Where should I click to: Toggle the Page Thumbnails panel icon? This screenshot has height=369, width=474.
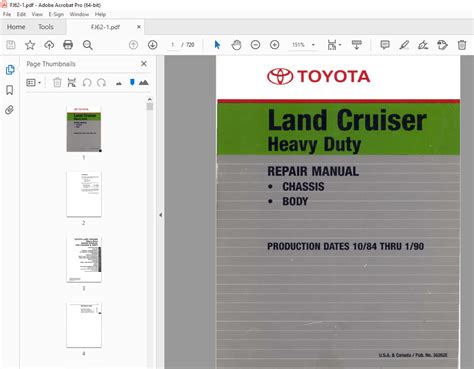coord(10,70)
